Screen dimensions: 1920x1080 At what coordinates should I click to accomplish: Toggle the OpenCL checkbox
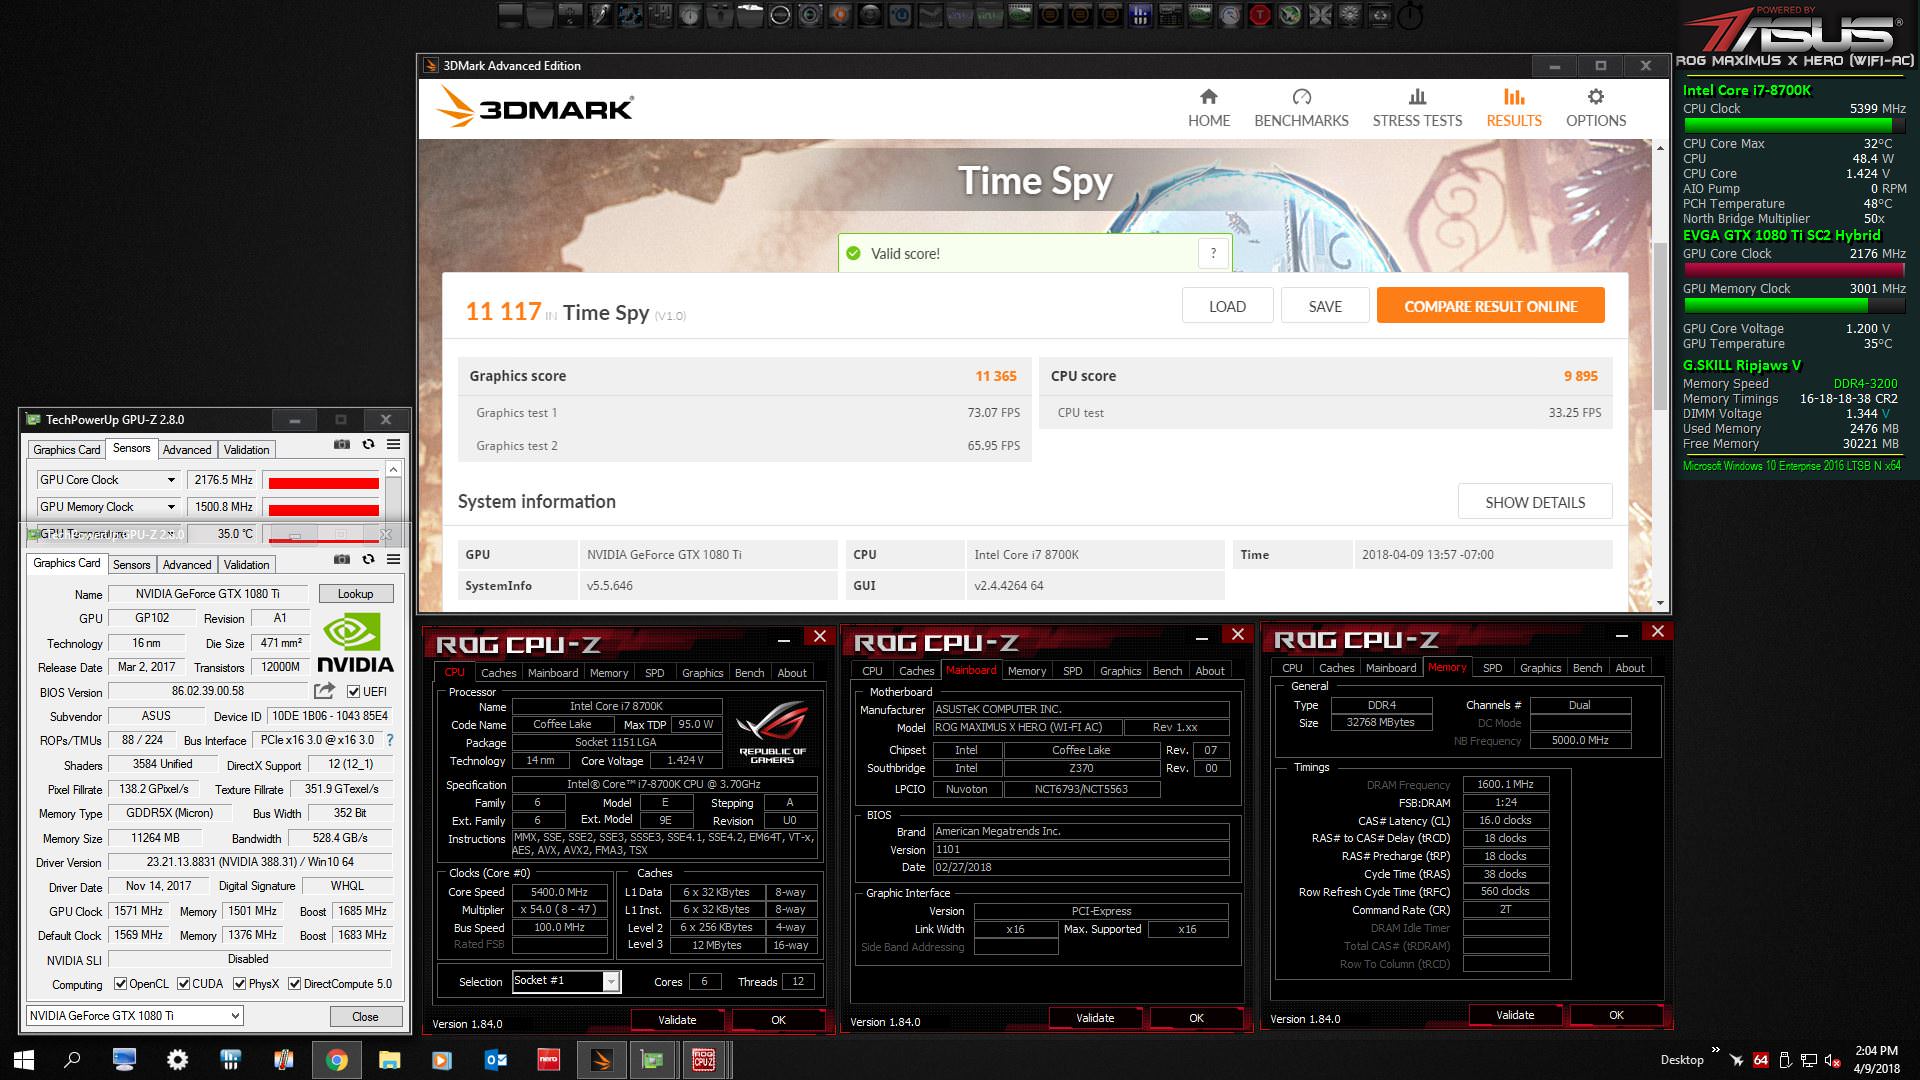pos(120,984)
